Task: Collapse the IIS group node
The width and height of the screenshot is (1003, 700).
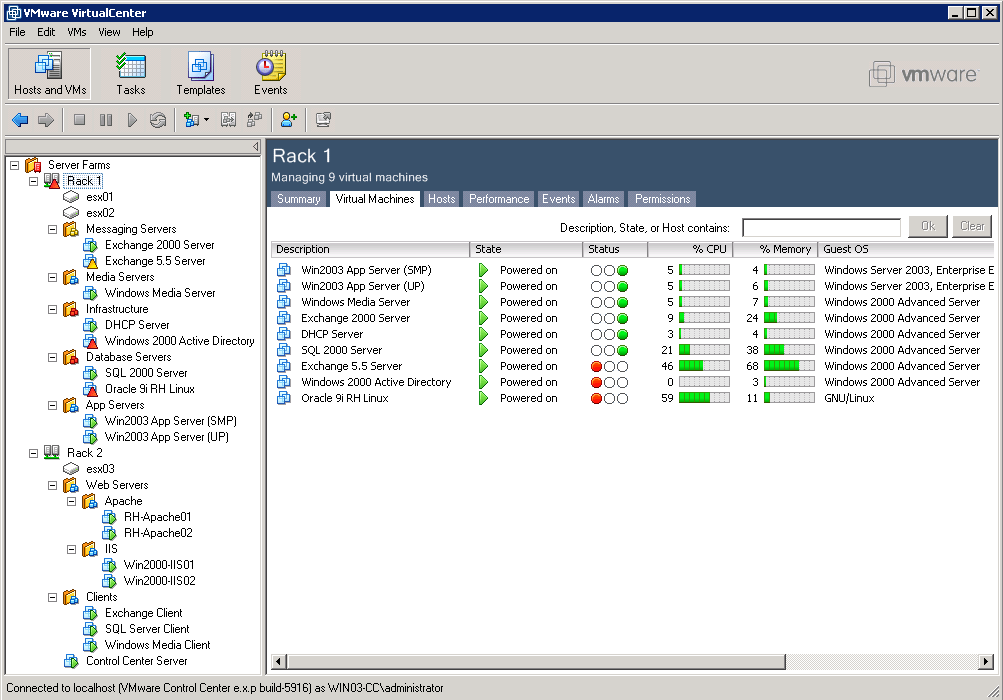Action: (72, 549)
